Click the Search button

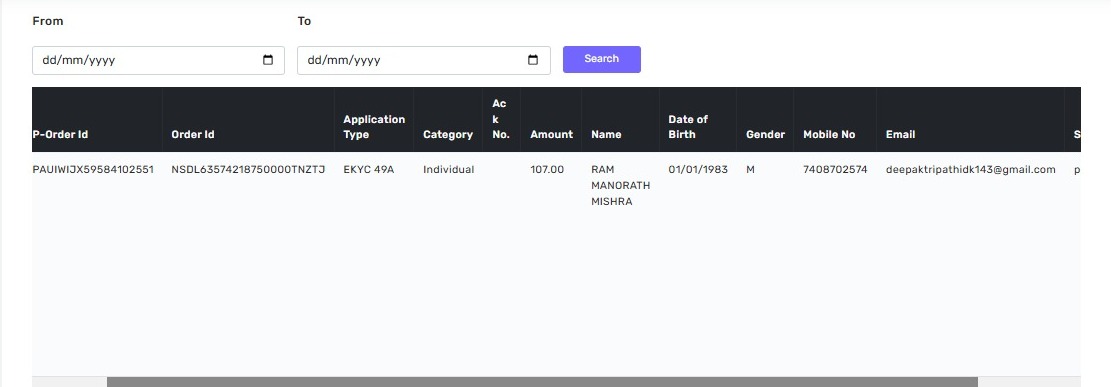click(602, 59)
